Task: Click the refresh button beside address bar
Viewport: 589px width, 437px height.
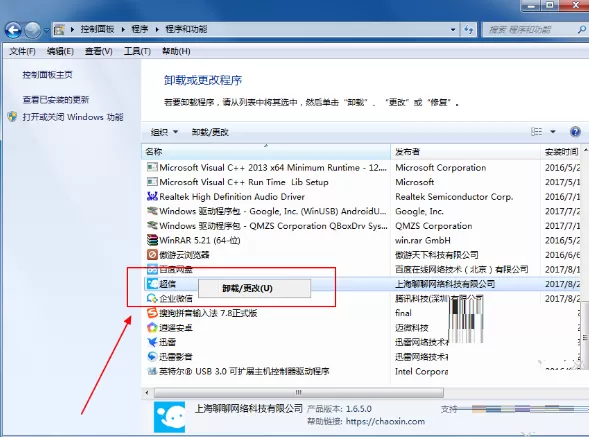Action: click(x=469, y=30)
